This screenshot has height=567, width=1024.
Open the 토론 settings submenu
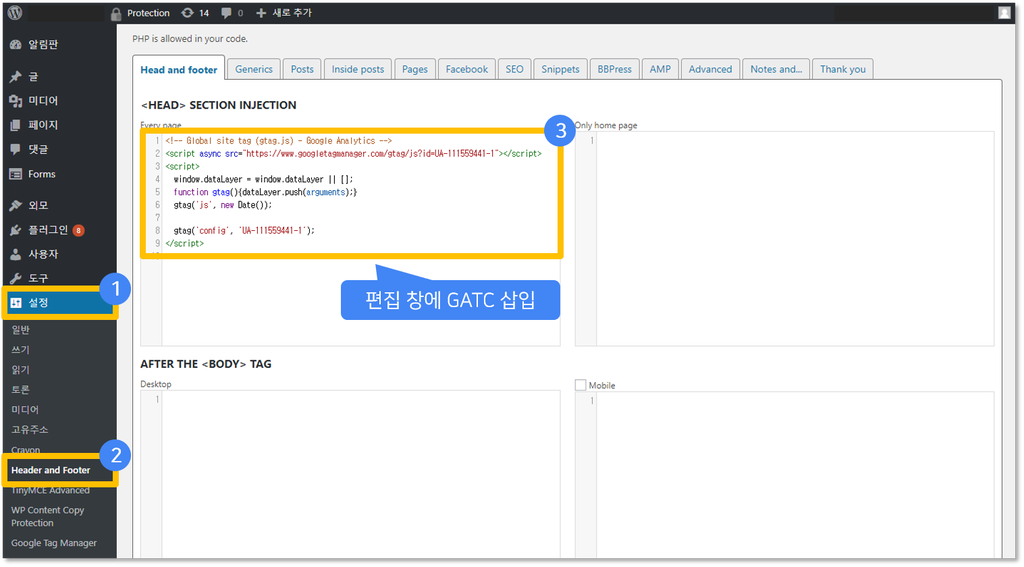click(x=20, y=389)
